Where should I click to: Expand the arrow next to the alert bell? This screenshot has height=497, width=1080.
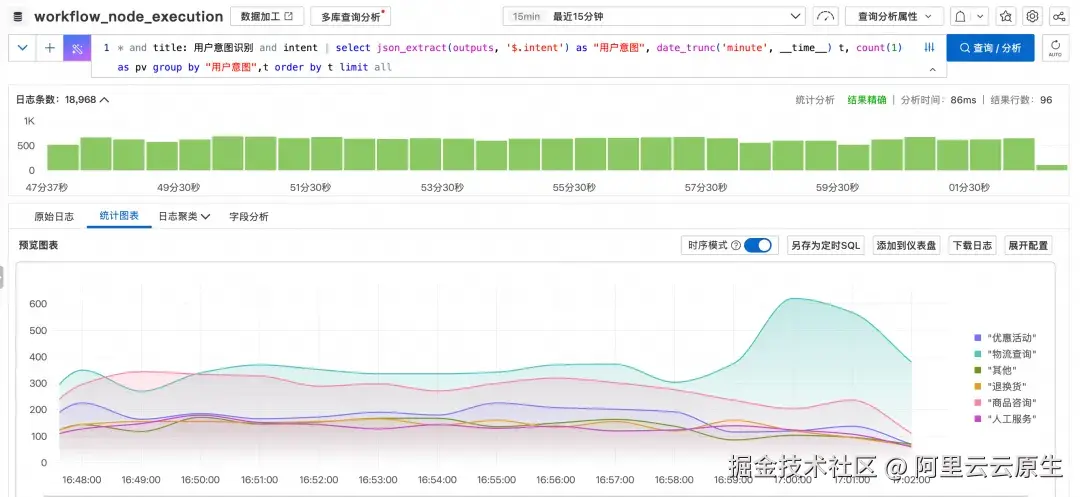click(980, 16)
